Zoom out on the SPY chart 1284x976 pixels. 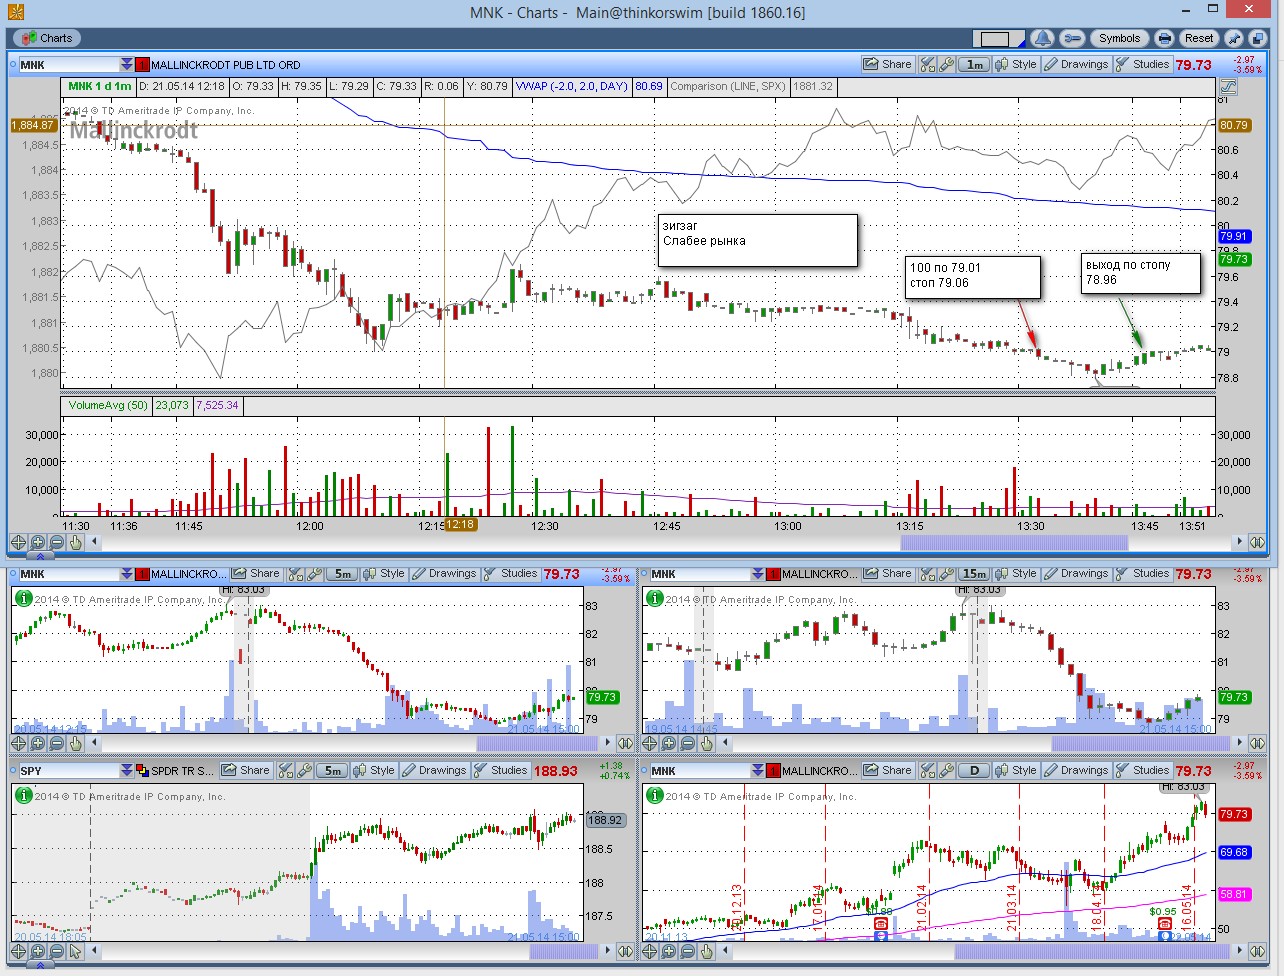(x=57, y=951)
